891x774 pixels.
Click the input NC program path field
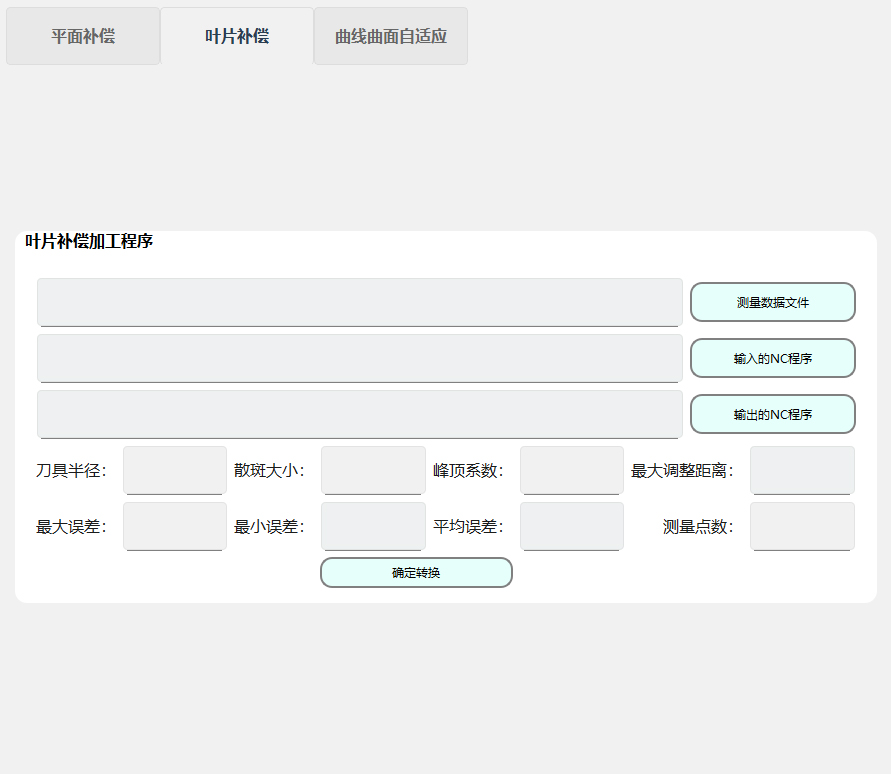[x=360, y=358]
